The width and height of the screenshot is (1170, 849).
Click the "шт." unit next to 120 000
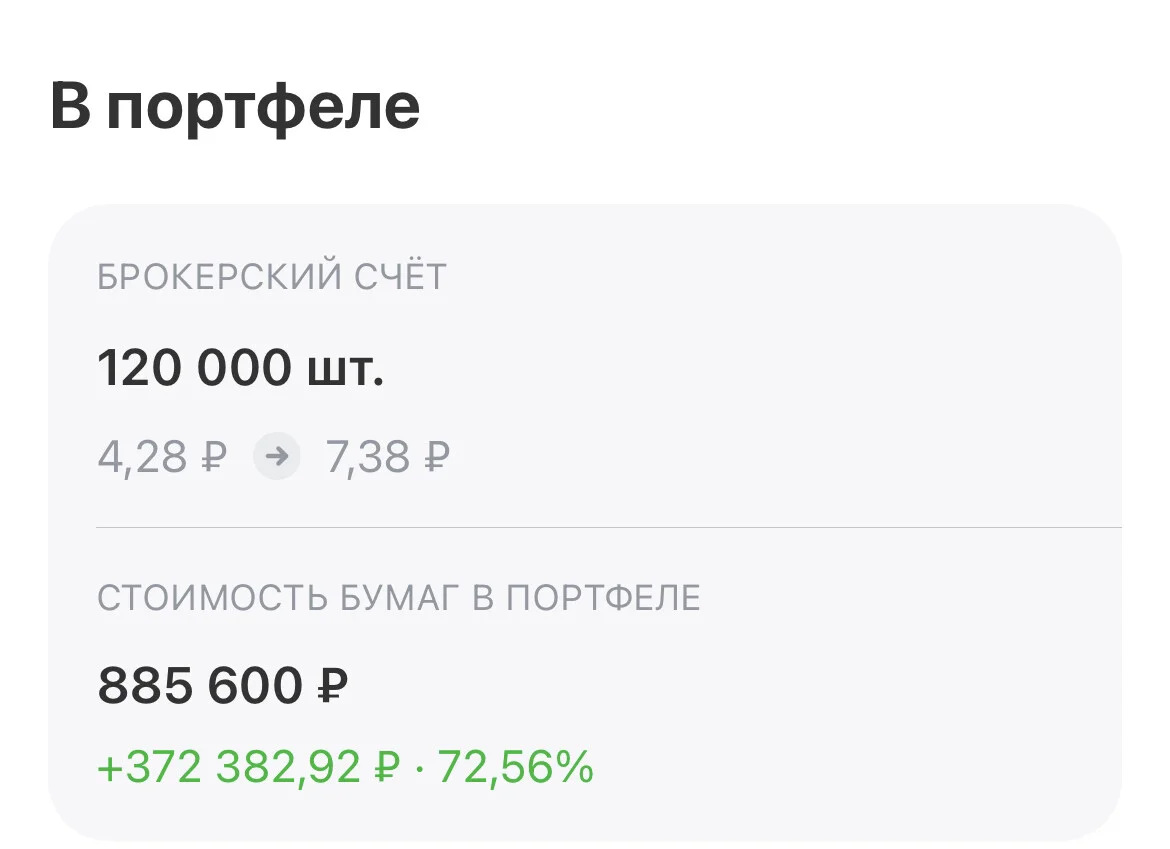tap(345, 371)
